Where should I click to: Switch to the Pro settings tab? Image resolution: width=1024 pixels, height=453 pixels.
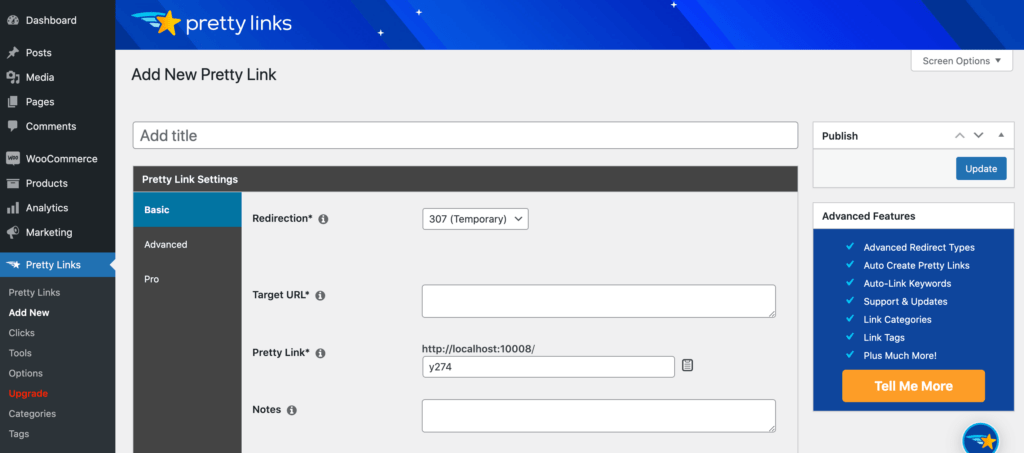(x=187, y=279)
